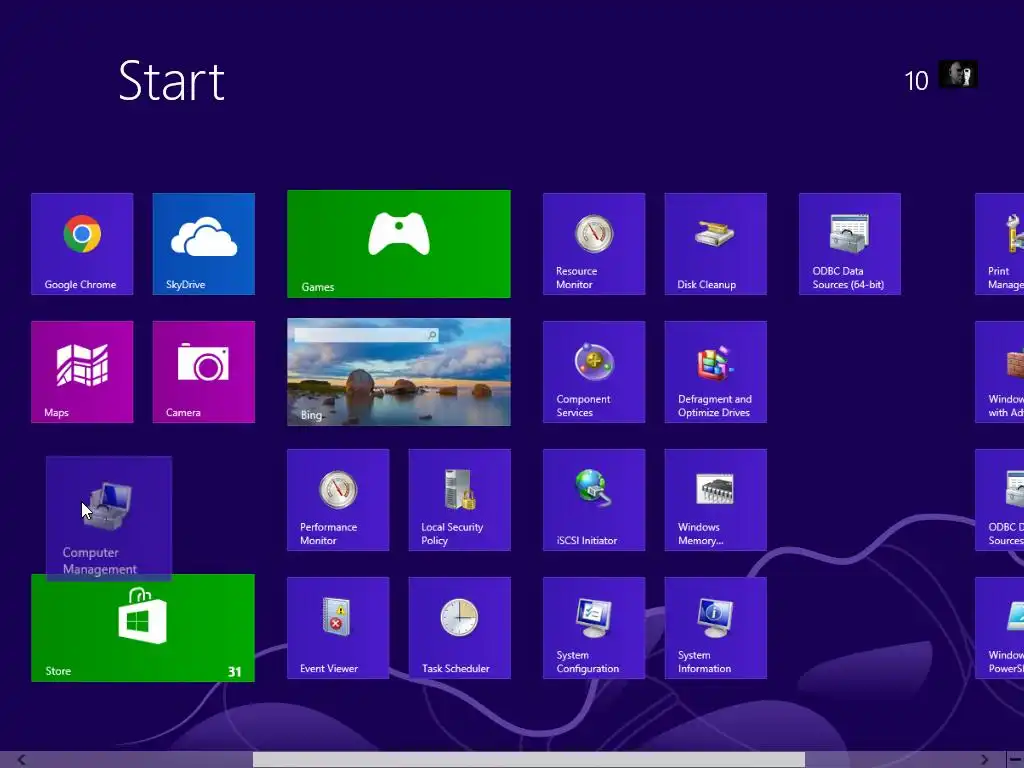The image size is (1024, 768).
Task: Open the Event Viewer tile
Action: [338, 628]
